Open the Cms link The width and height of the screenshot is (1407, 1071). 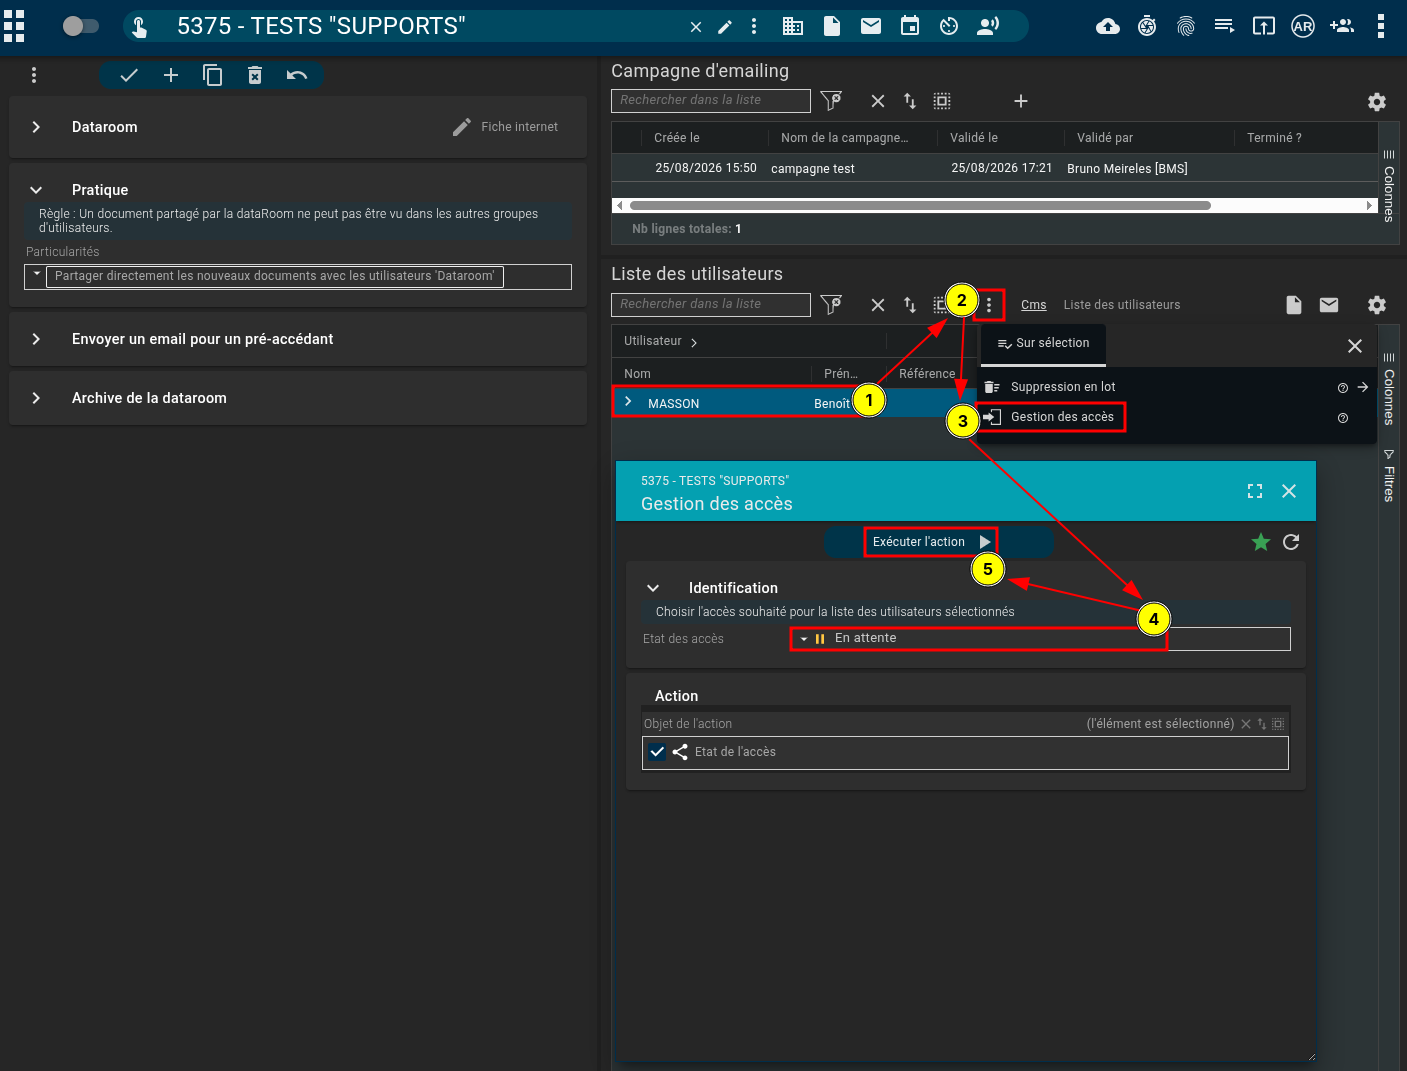(1034, 305)
